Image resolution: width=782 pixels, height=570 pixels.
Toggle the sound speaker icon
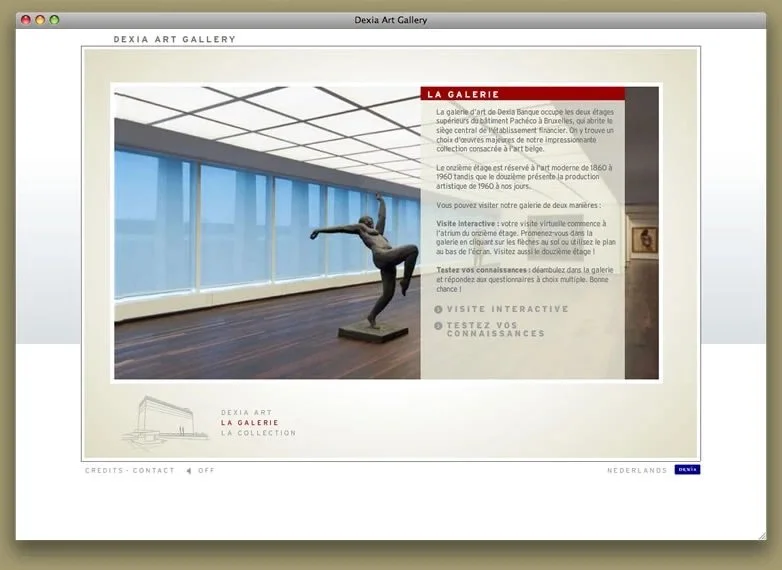click(189, 470)
